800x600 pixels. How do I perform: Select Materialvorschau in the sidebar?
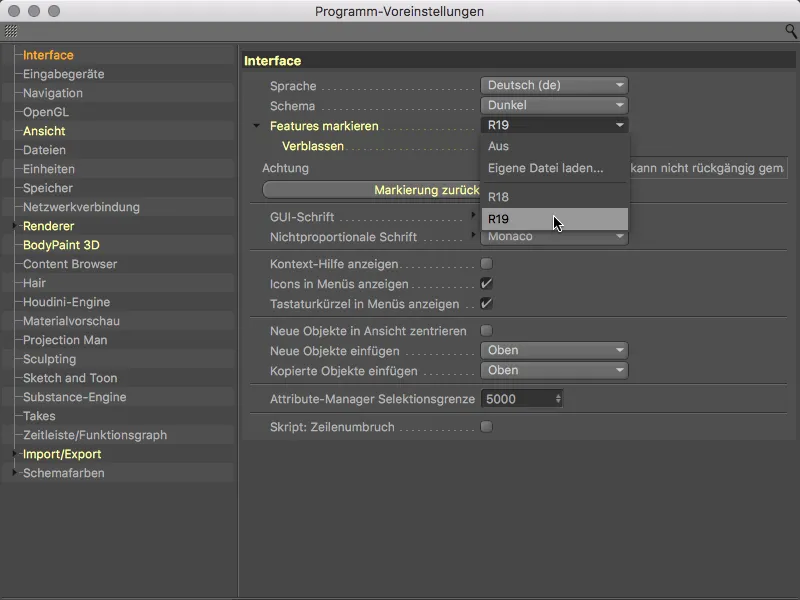71,321
